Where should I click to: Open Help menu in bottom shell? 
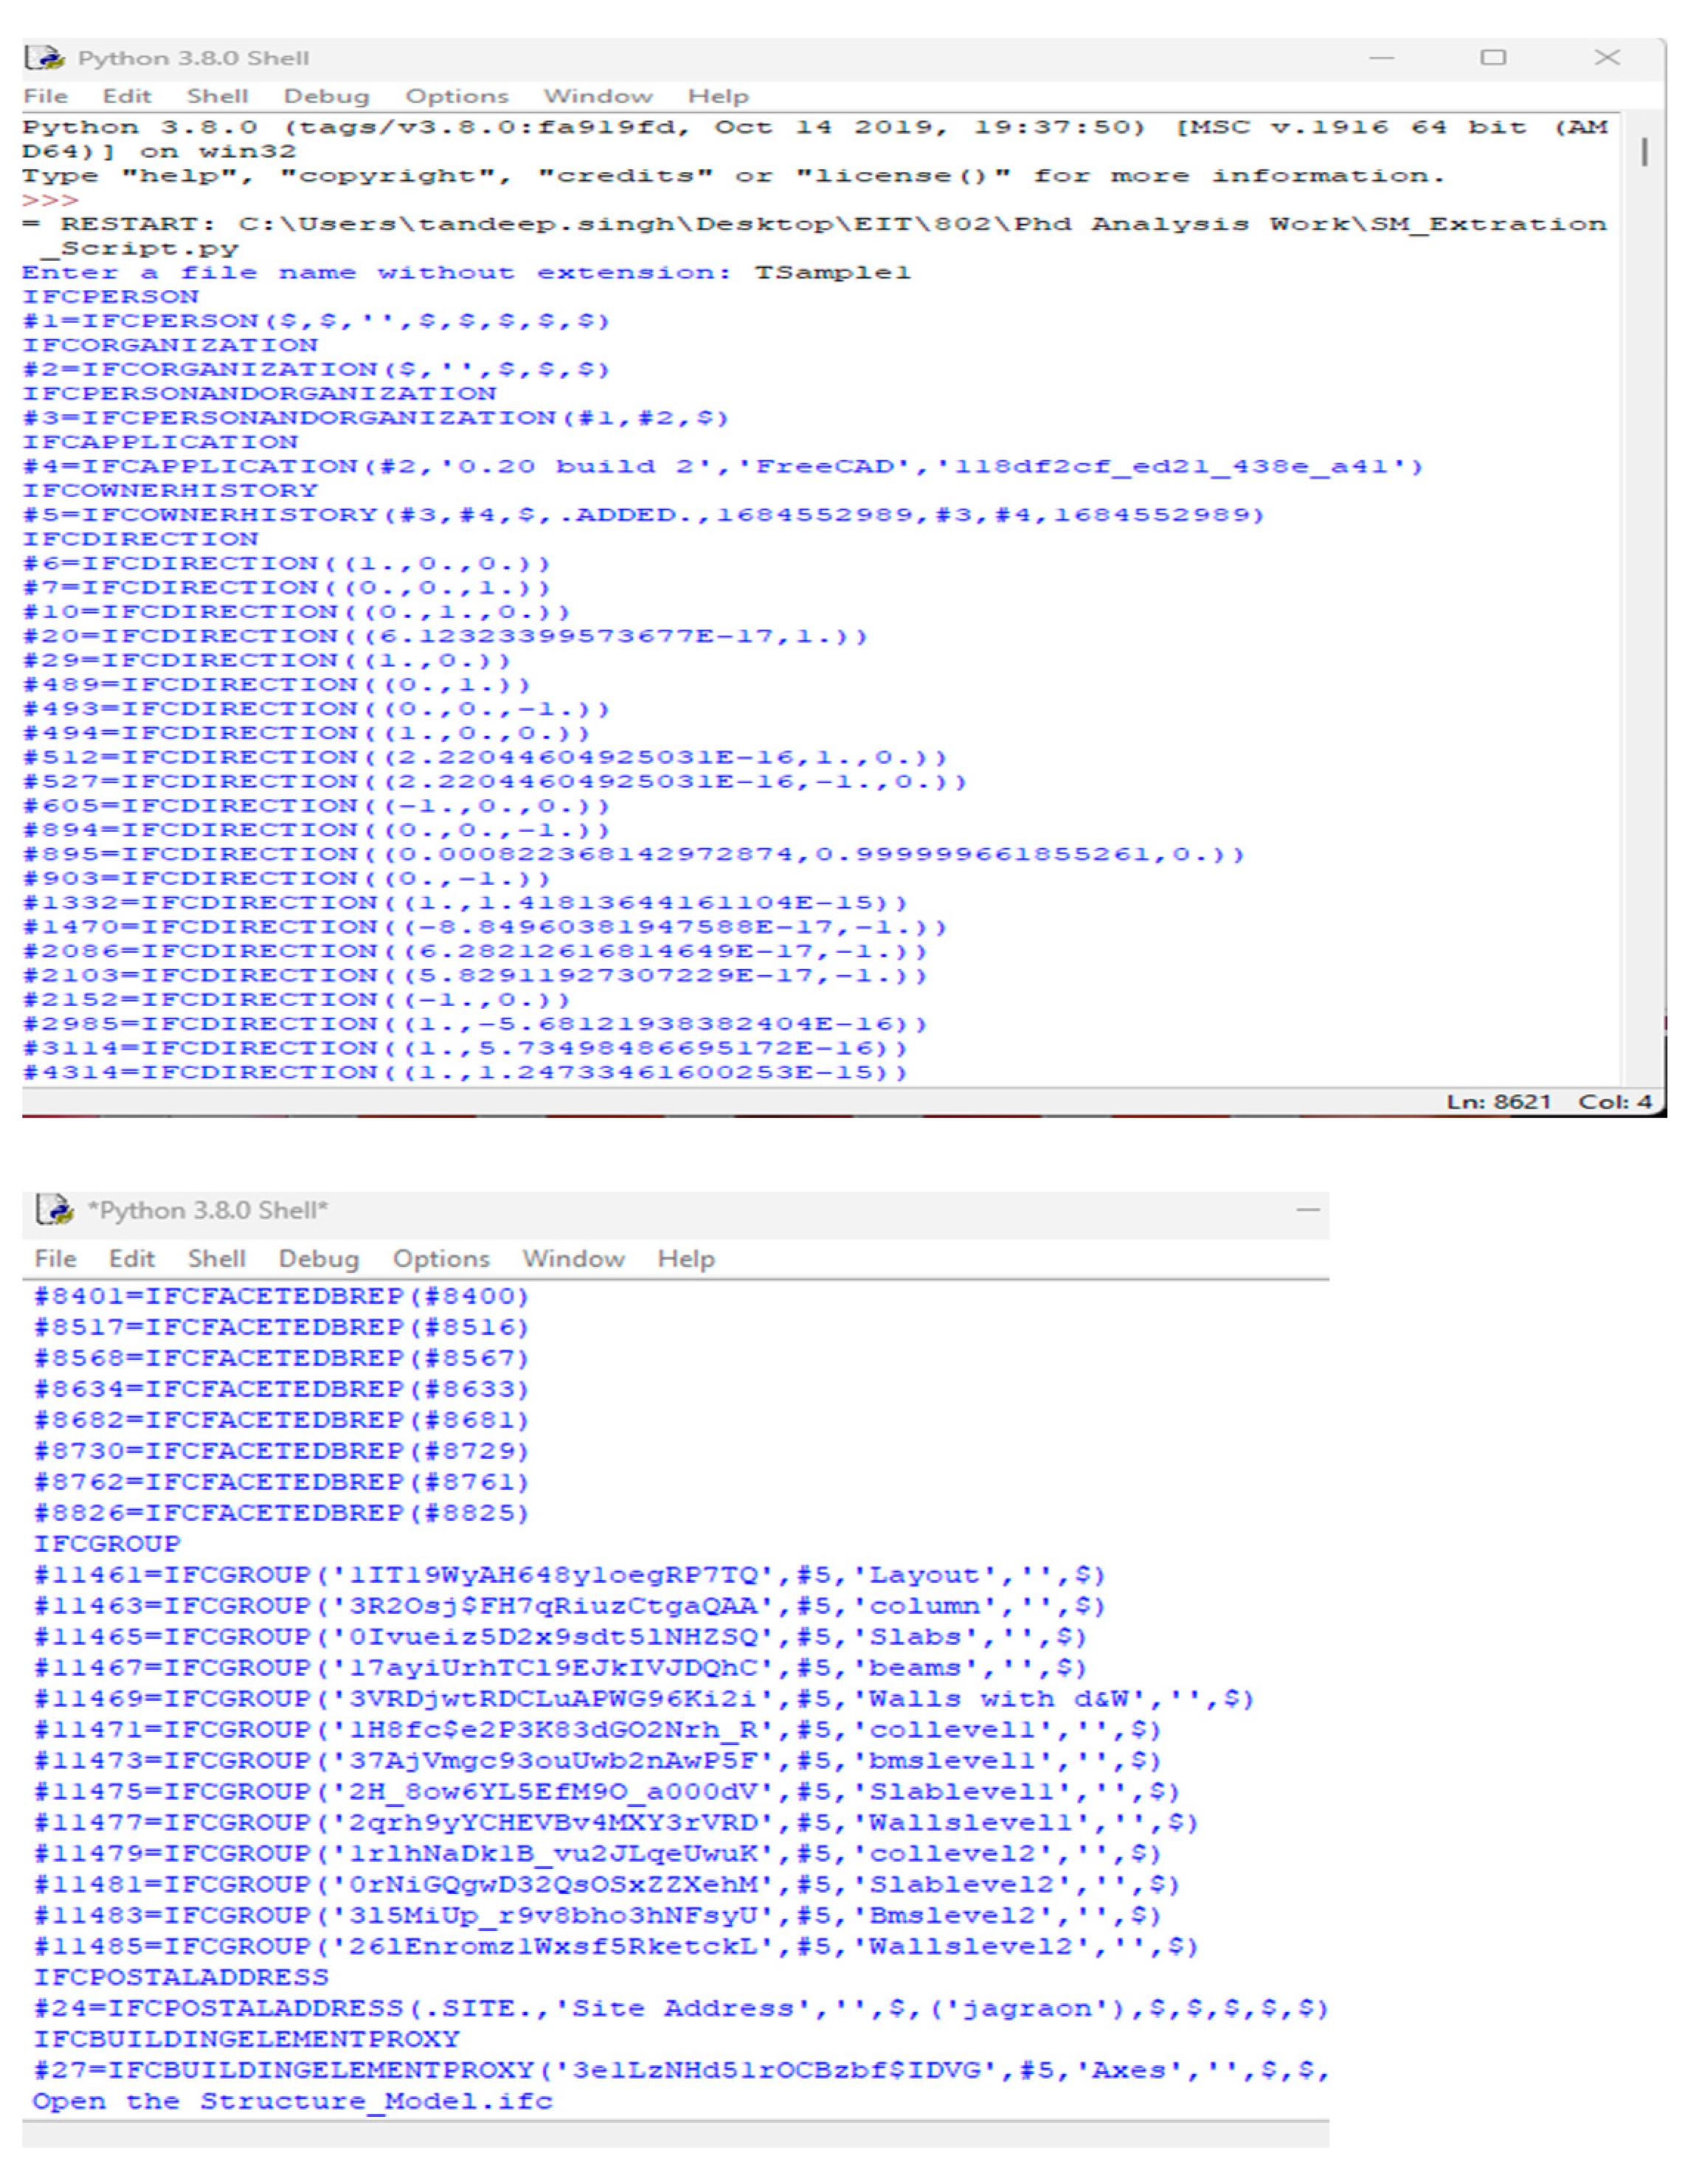coord(685,1259)
